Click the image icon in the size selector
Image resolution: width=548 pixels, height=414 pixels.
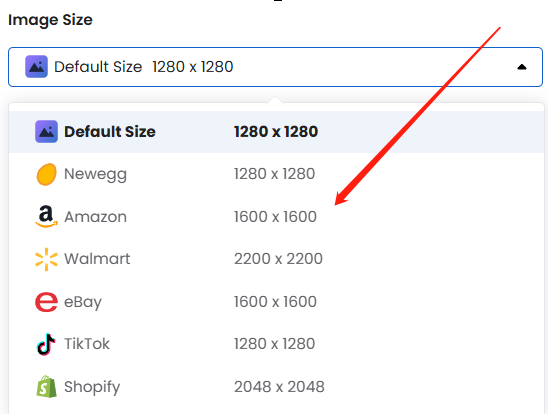[x=36, y=66]
